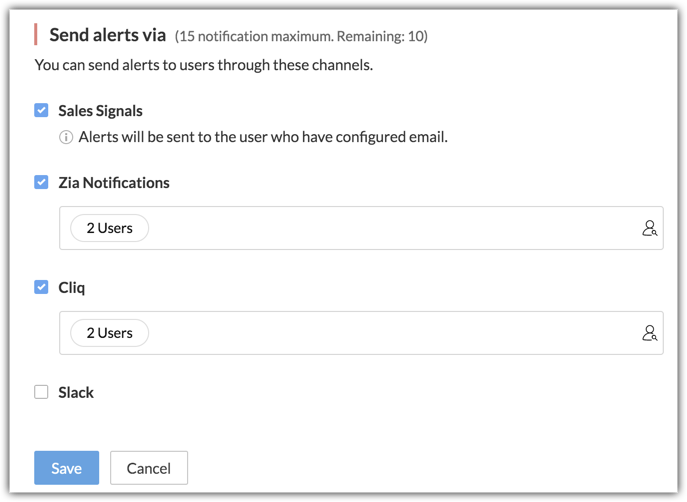Click the notification maximum remaining text
Image resolution: width=687 pixels, height=502 pixels.
point(301,36)
